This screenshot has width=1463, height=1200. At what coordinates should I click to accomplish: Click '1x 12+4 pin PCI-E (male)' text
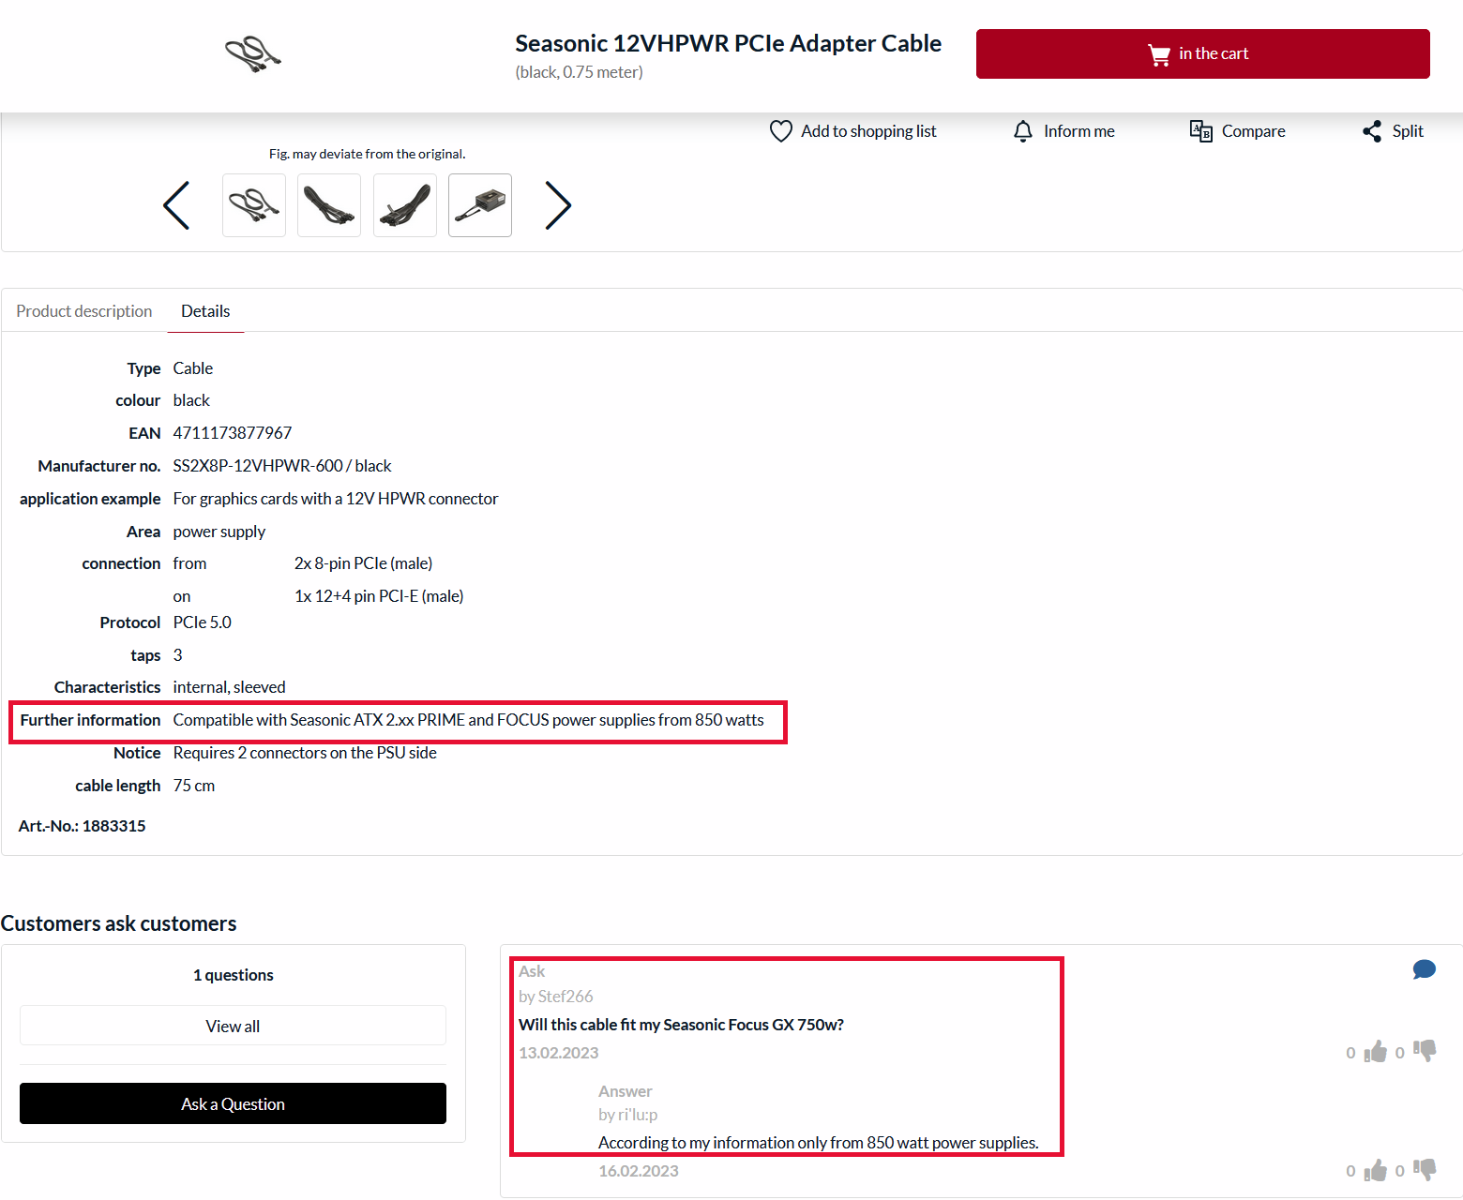379,596
